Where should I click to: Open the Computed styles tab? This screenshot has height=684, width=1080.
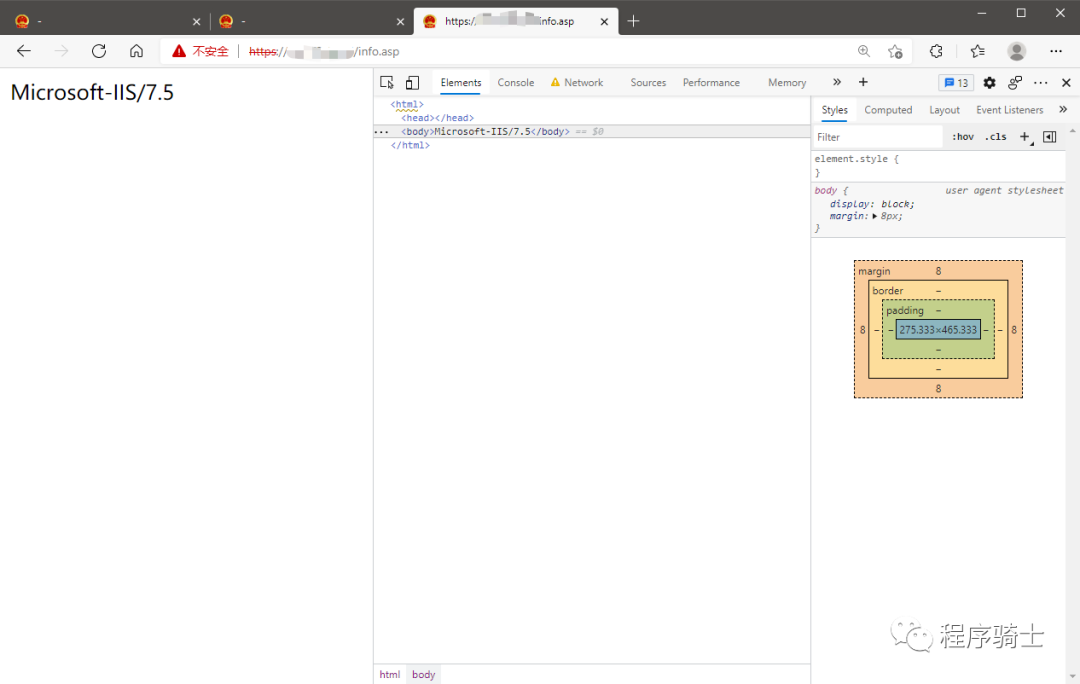coord(888,110)
